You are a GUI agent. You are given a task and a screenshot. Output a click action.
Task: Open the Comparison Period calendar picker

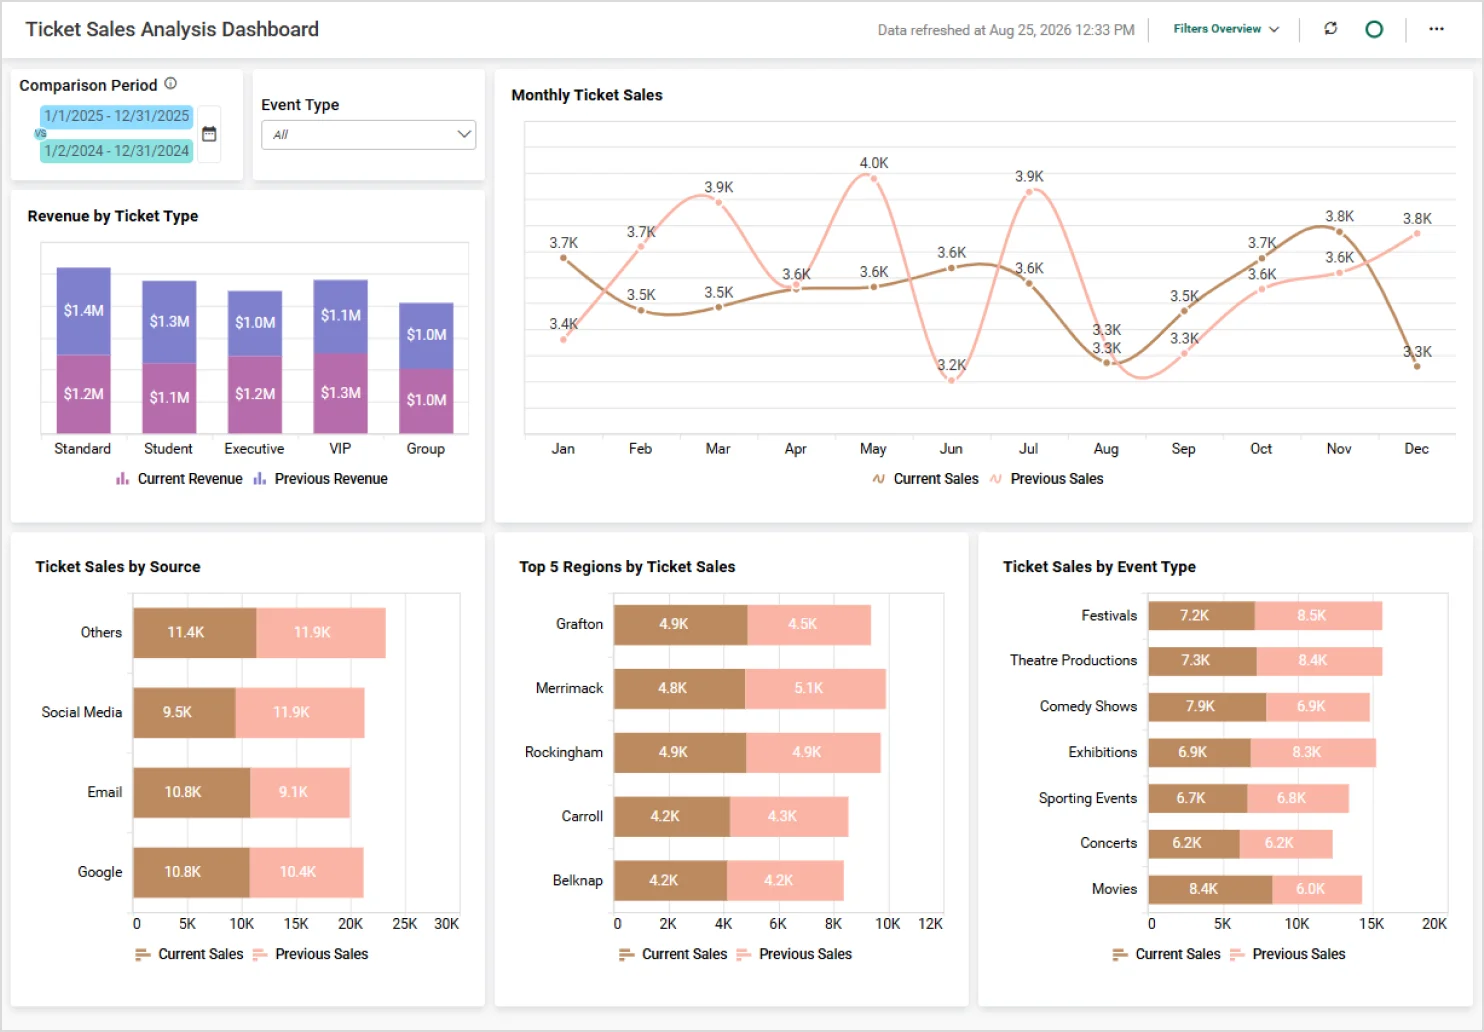[209, 134]
